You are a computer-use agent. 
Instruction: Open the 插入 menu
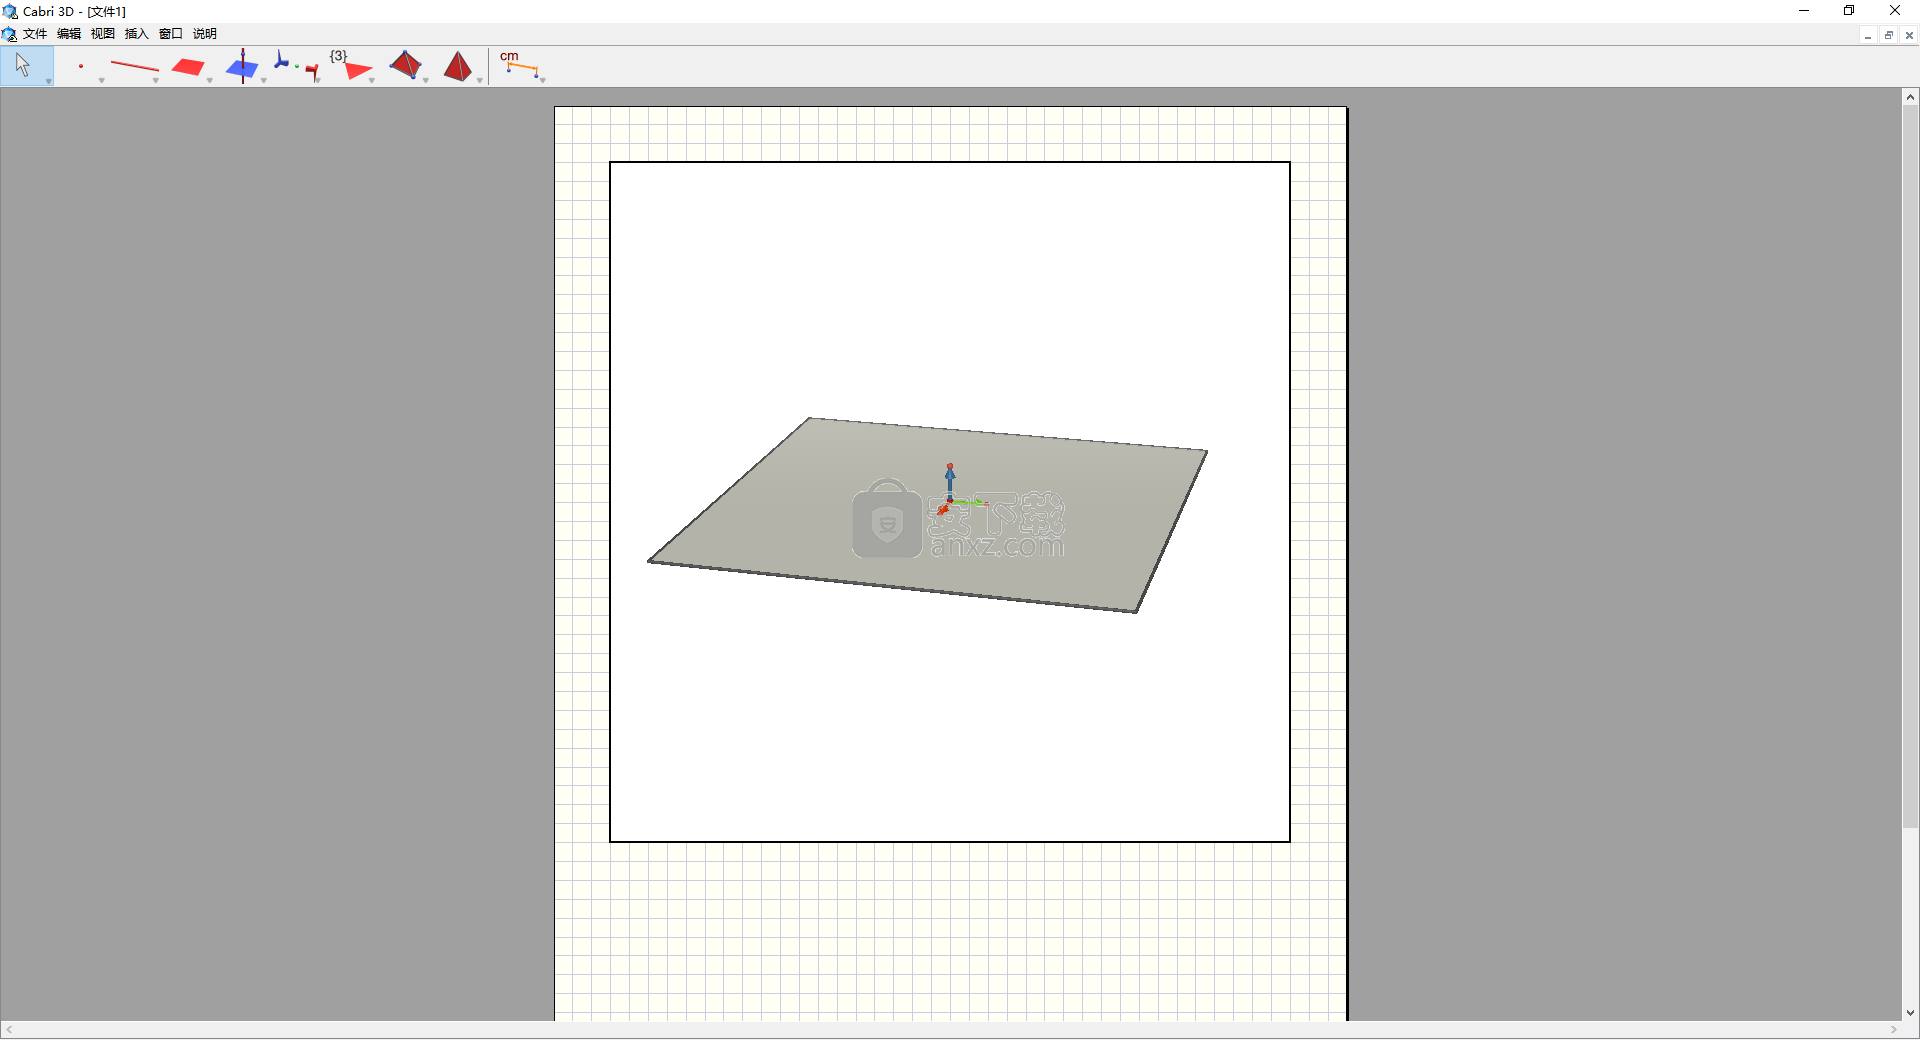(137, 34)
